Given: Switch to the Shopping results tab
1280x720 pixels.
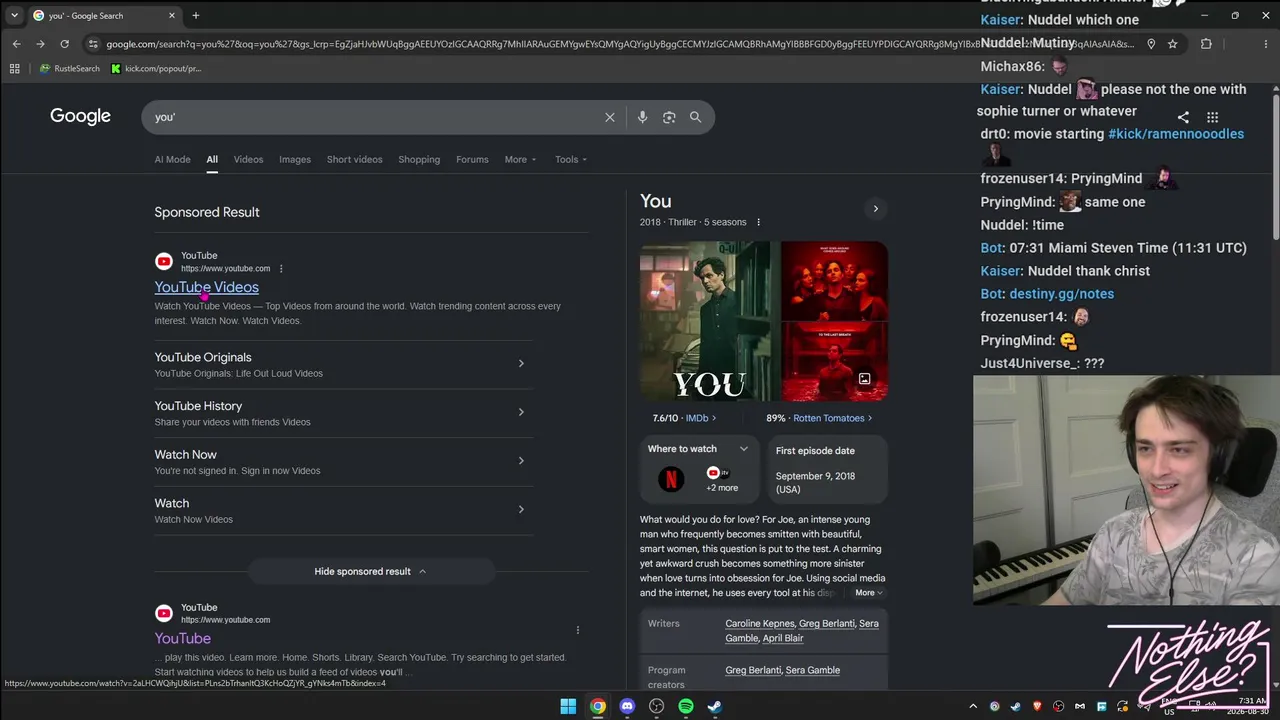Looking at the screenshot, I should pos(419,159).
